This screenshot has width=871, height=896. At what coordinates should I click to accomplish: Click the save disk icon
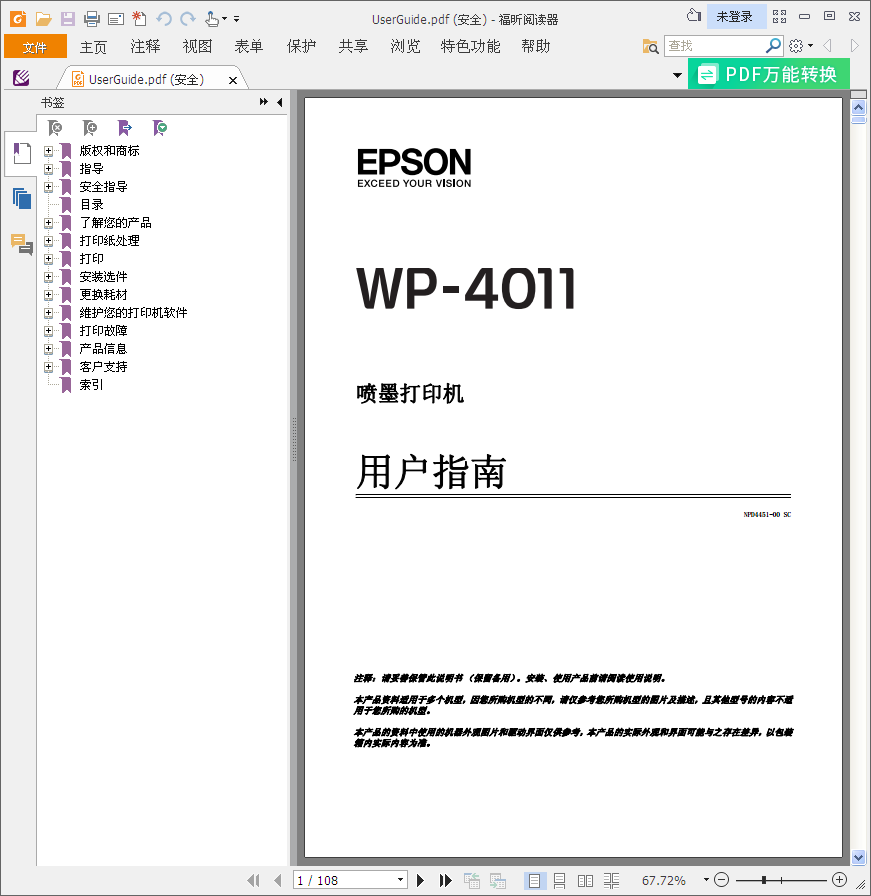coord(67,19)
